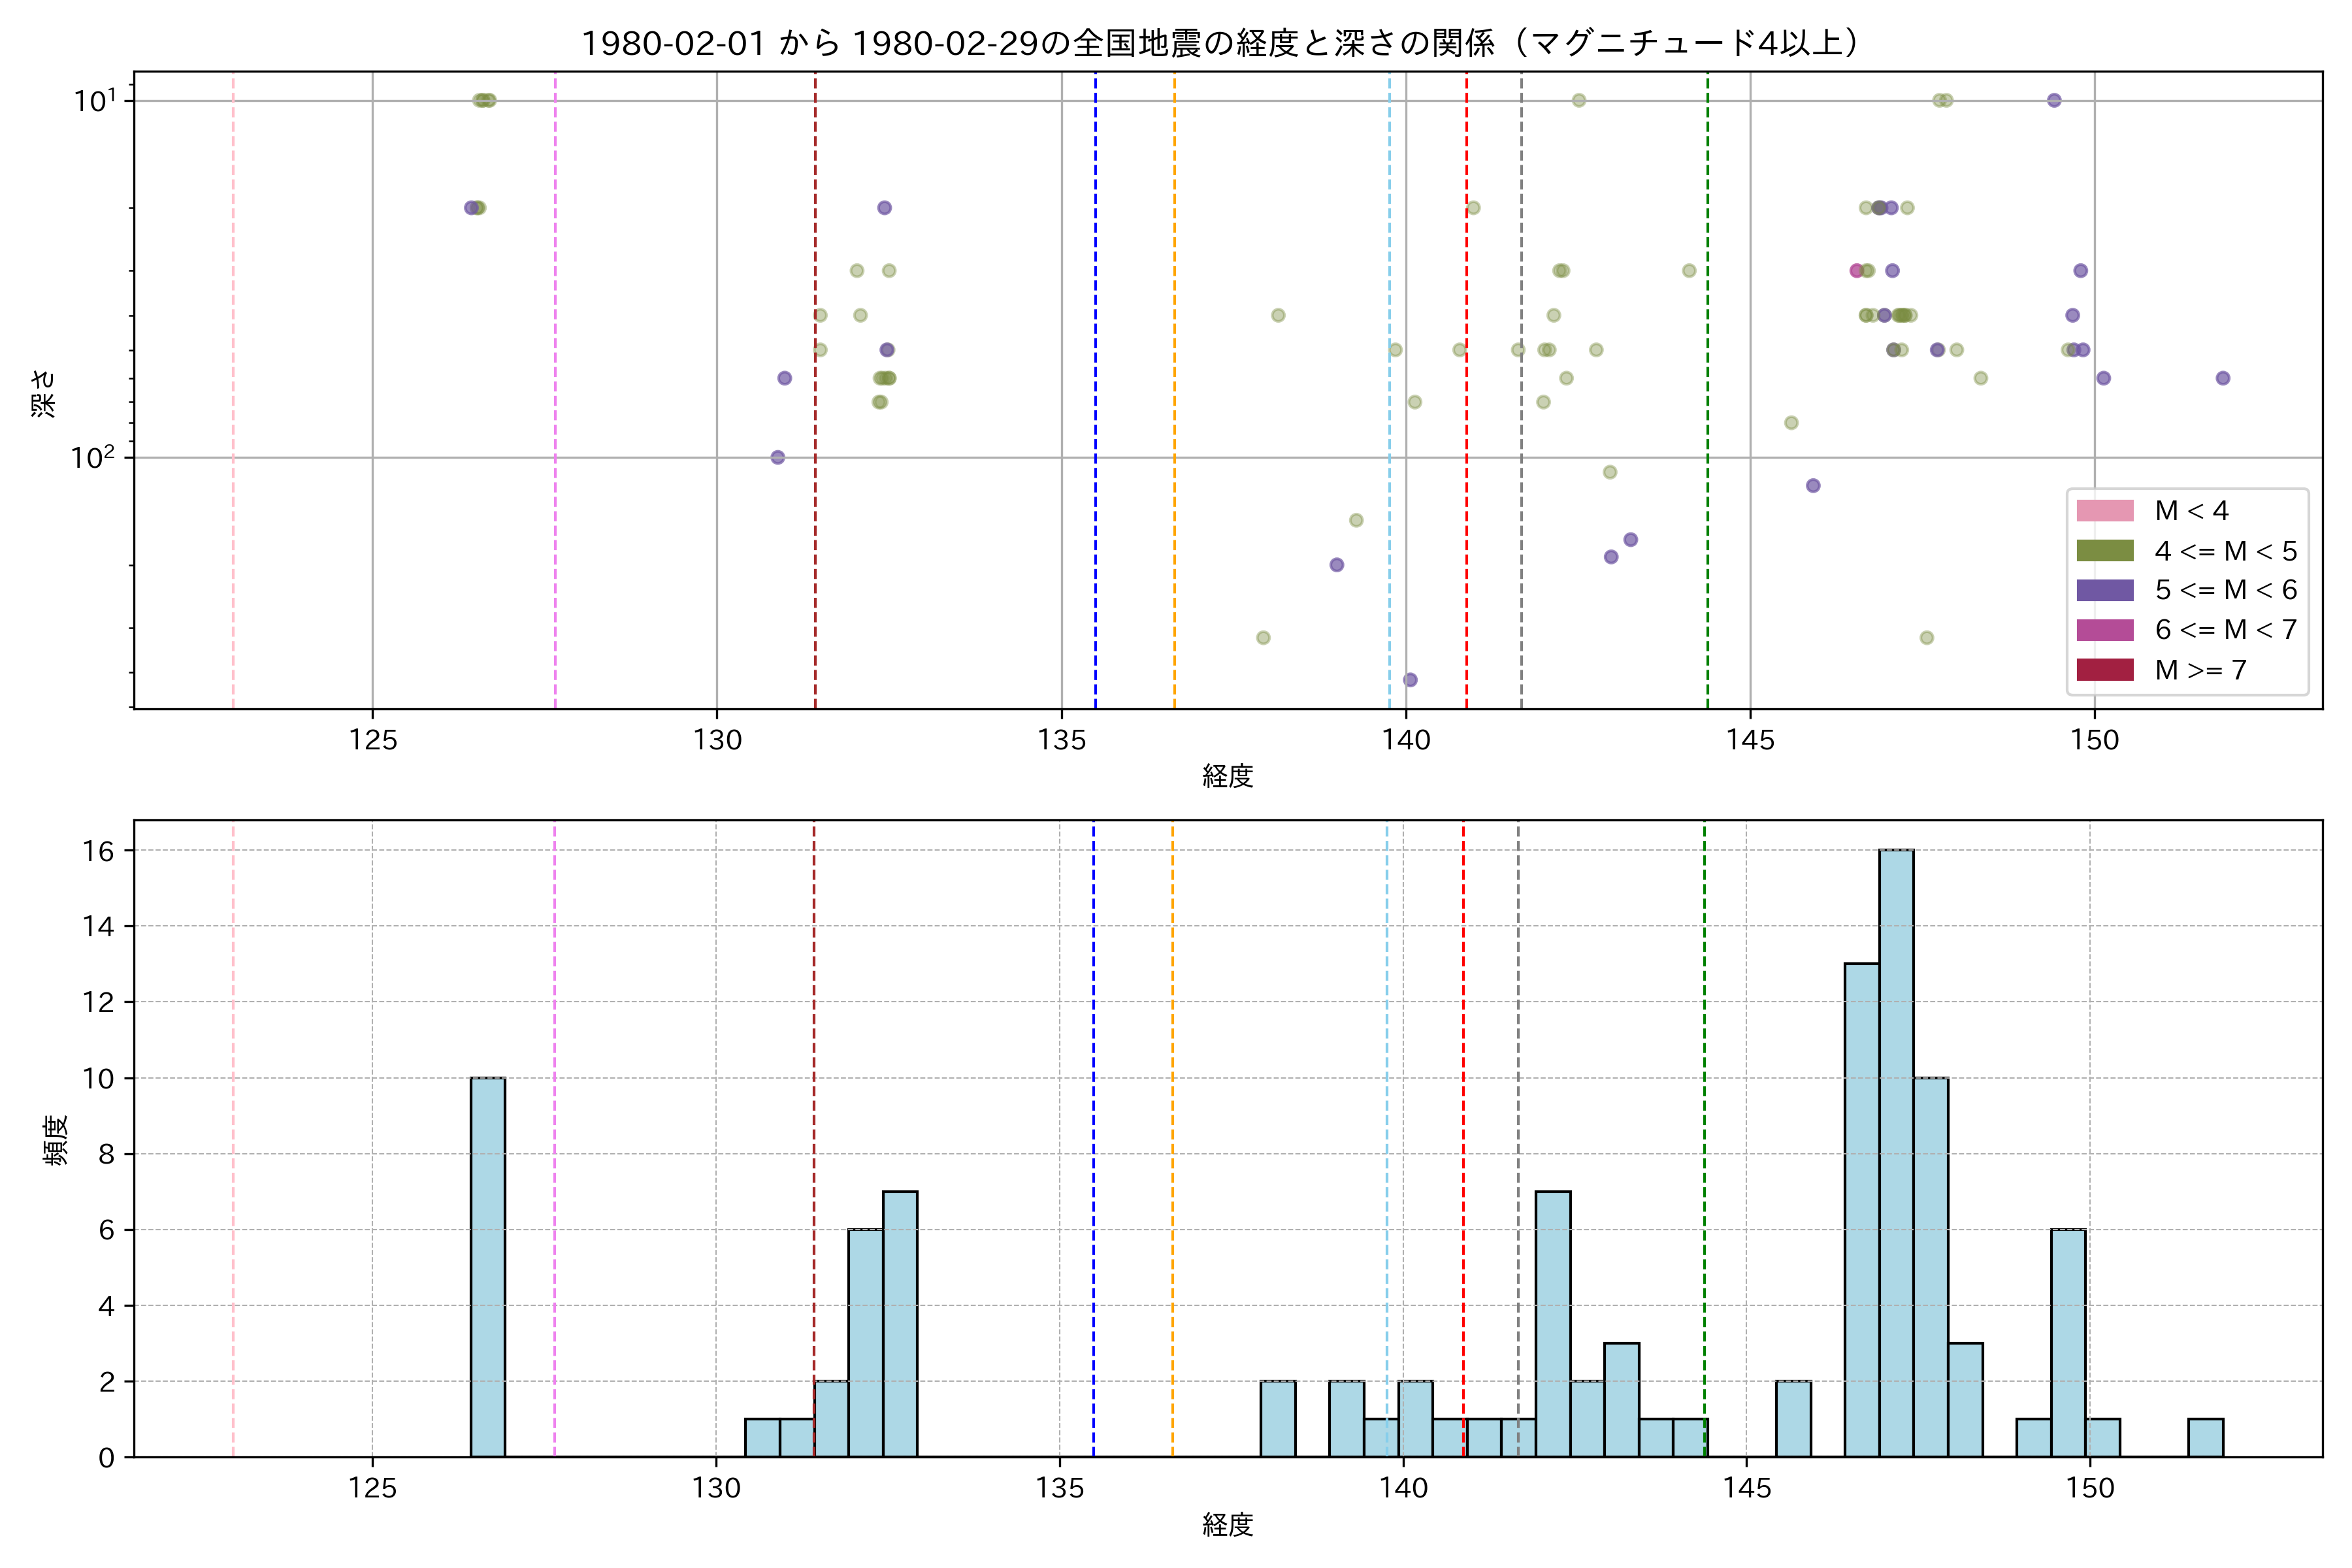This screenshot has width=2352, height=1568.
Task: Click the rightmost histogram bar near longitude 152
Action: click(x=2205, y=1437)
